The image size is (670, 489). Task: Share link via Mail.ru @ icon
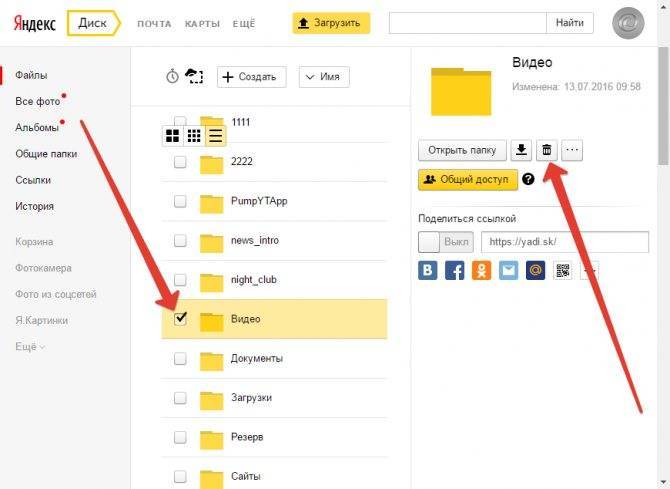tap(535, 271)
